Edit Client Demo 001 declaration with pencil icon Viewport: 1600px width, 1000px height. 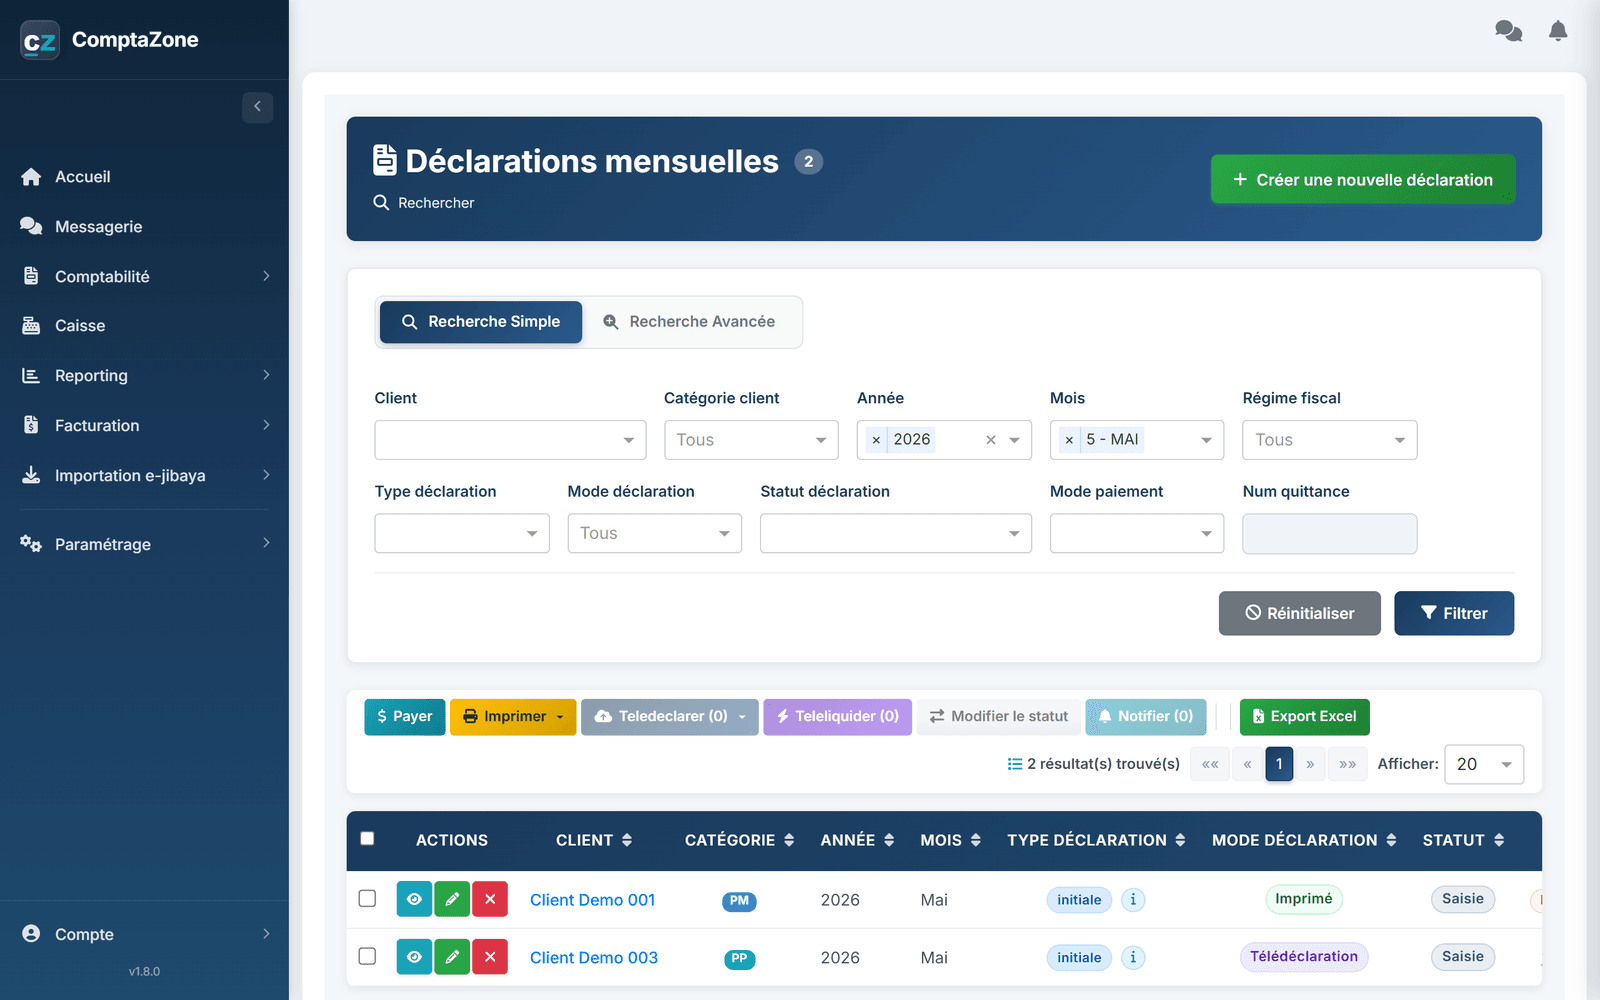coord(452,899)
